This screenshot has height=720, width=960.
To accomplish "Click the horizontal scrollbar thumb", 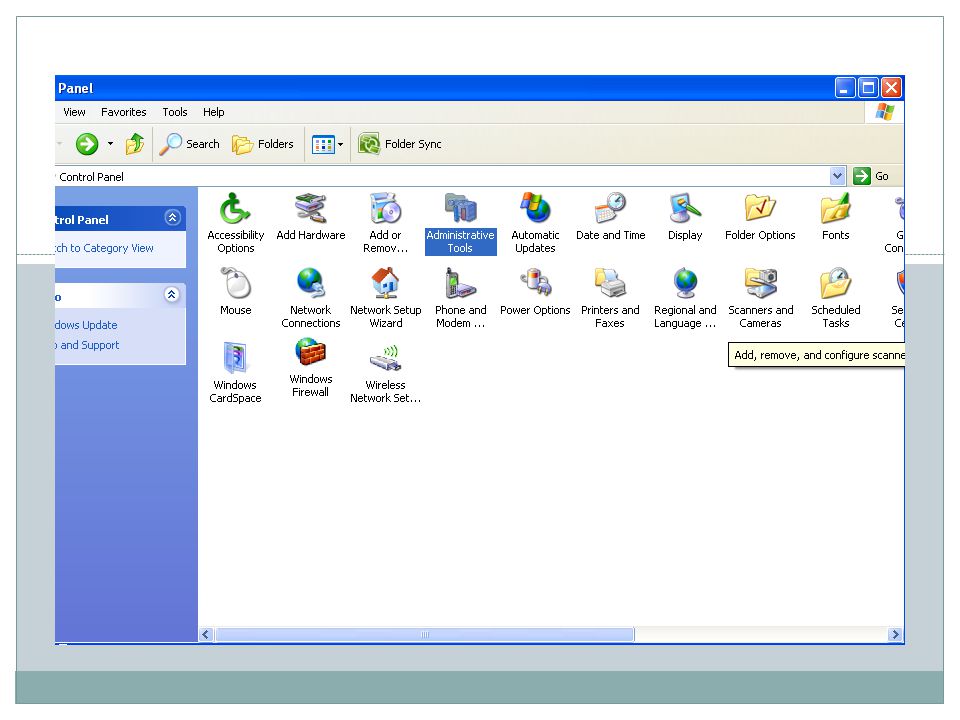I will 424,635.
